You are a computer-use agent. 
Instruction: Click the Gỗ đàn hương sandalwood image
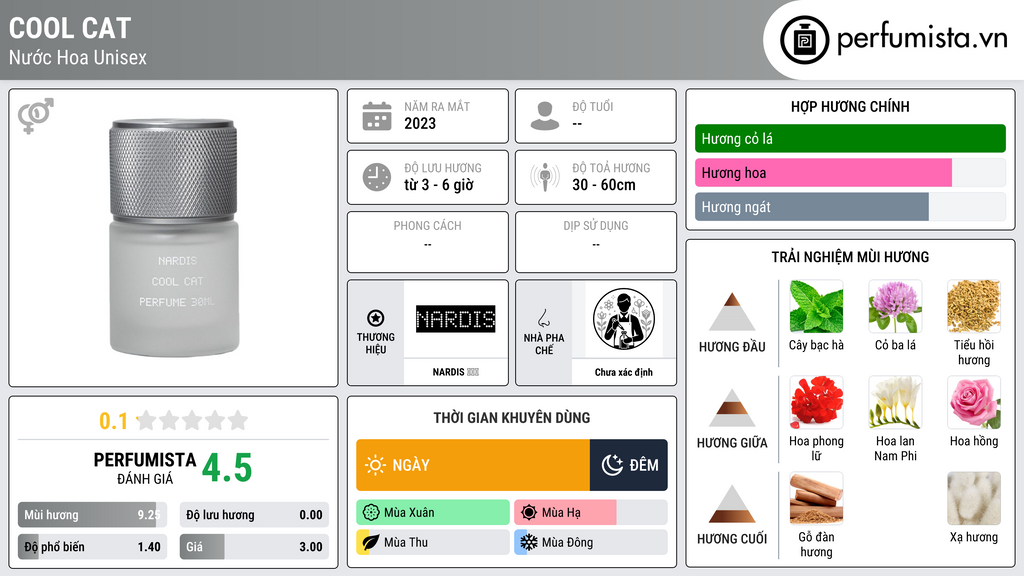816,499
